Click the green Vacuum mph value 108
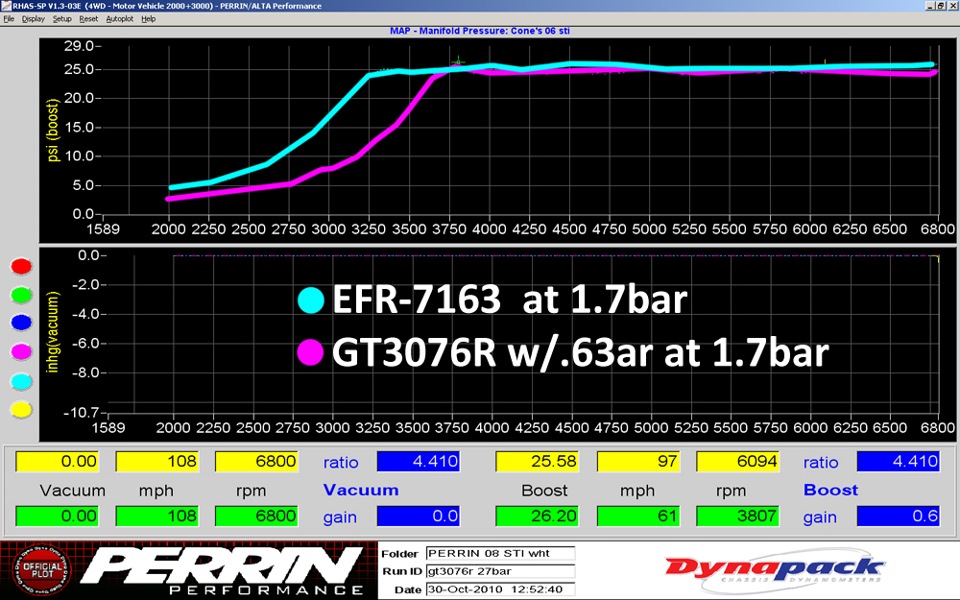Image resolution: width=960 pixels, height=600 pixels. pyautogui.click(x=157, y=516)
